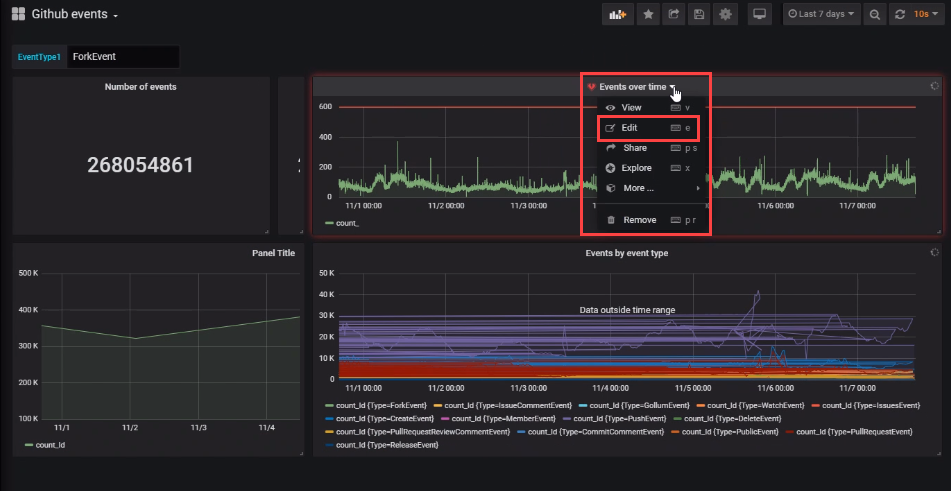Choose Explore in the panel menu

click(x=636, y=168)
